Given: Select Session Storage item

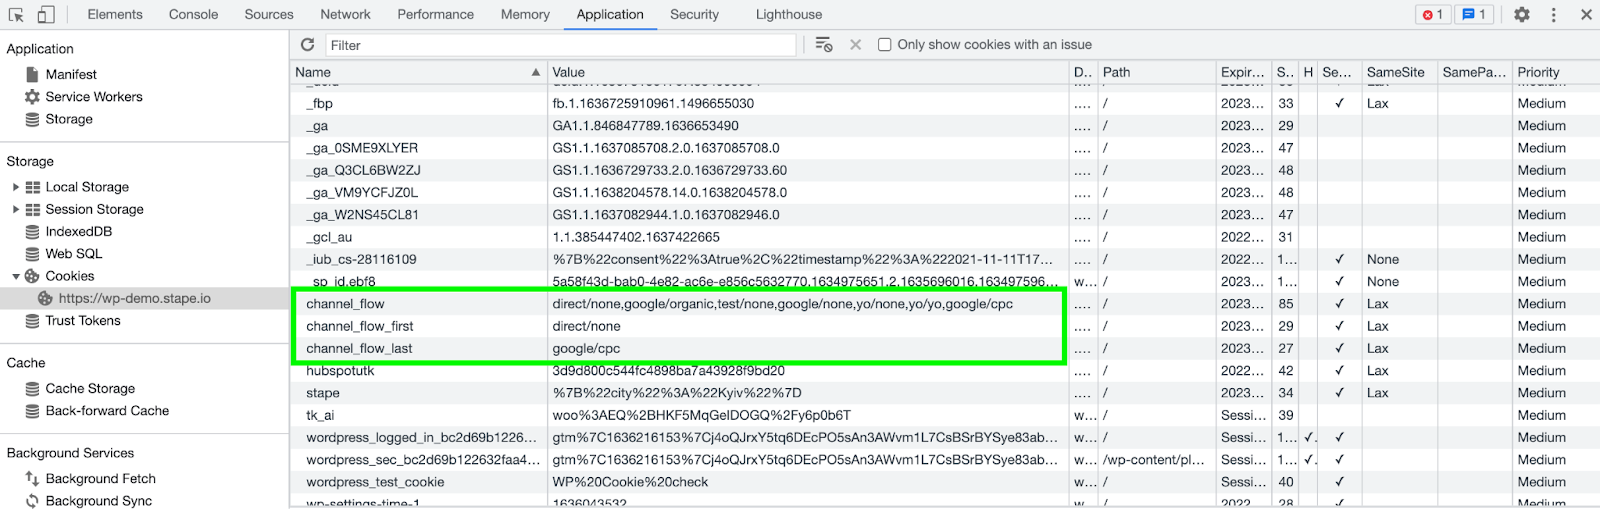Looking at the screenshot, I should click(x=94, y=209).
